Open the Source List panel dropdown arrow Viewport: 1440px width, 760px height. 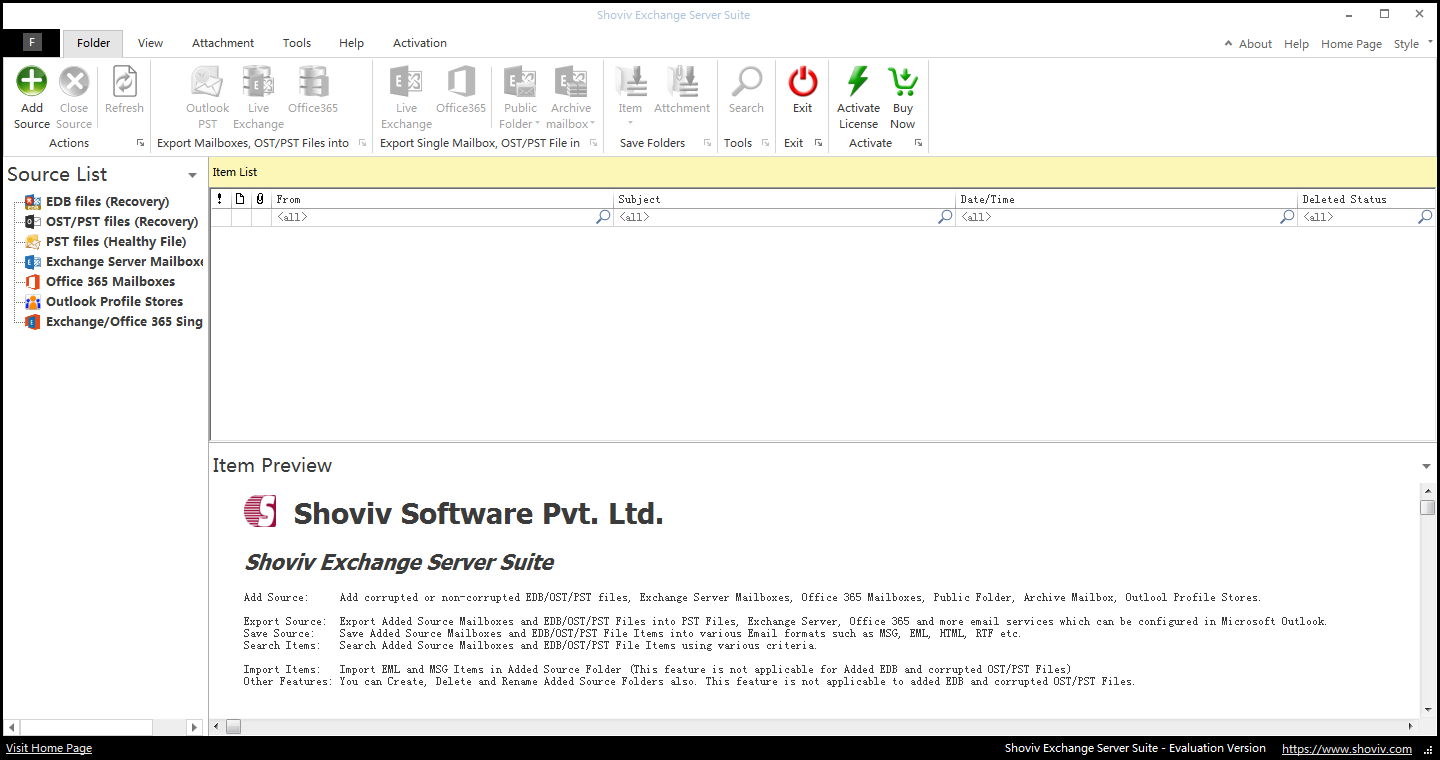(192, 176)
